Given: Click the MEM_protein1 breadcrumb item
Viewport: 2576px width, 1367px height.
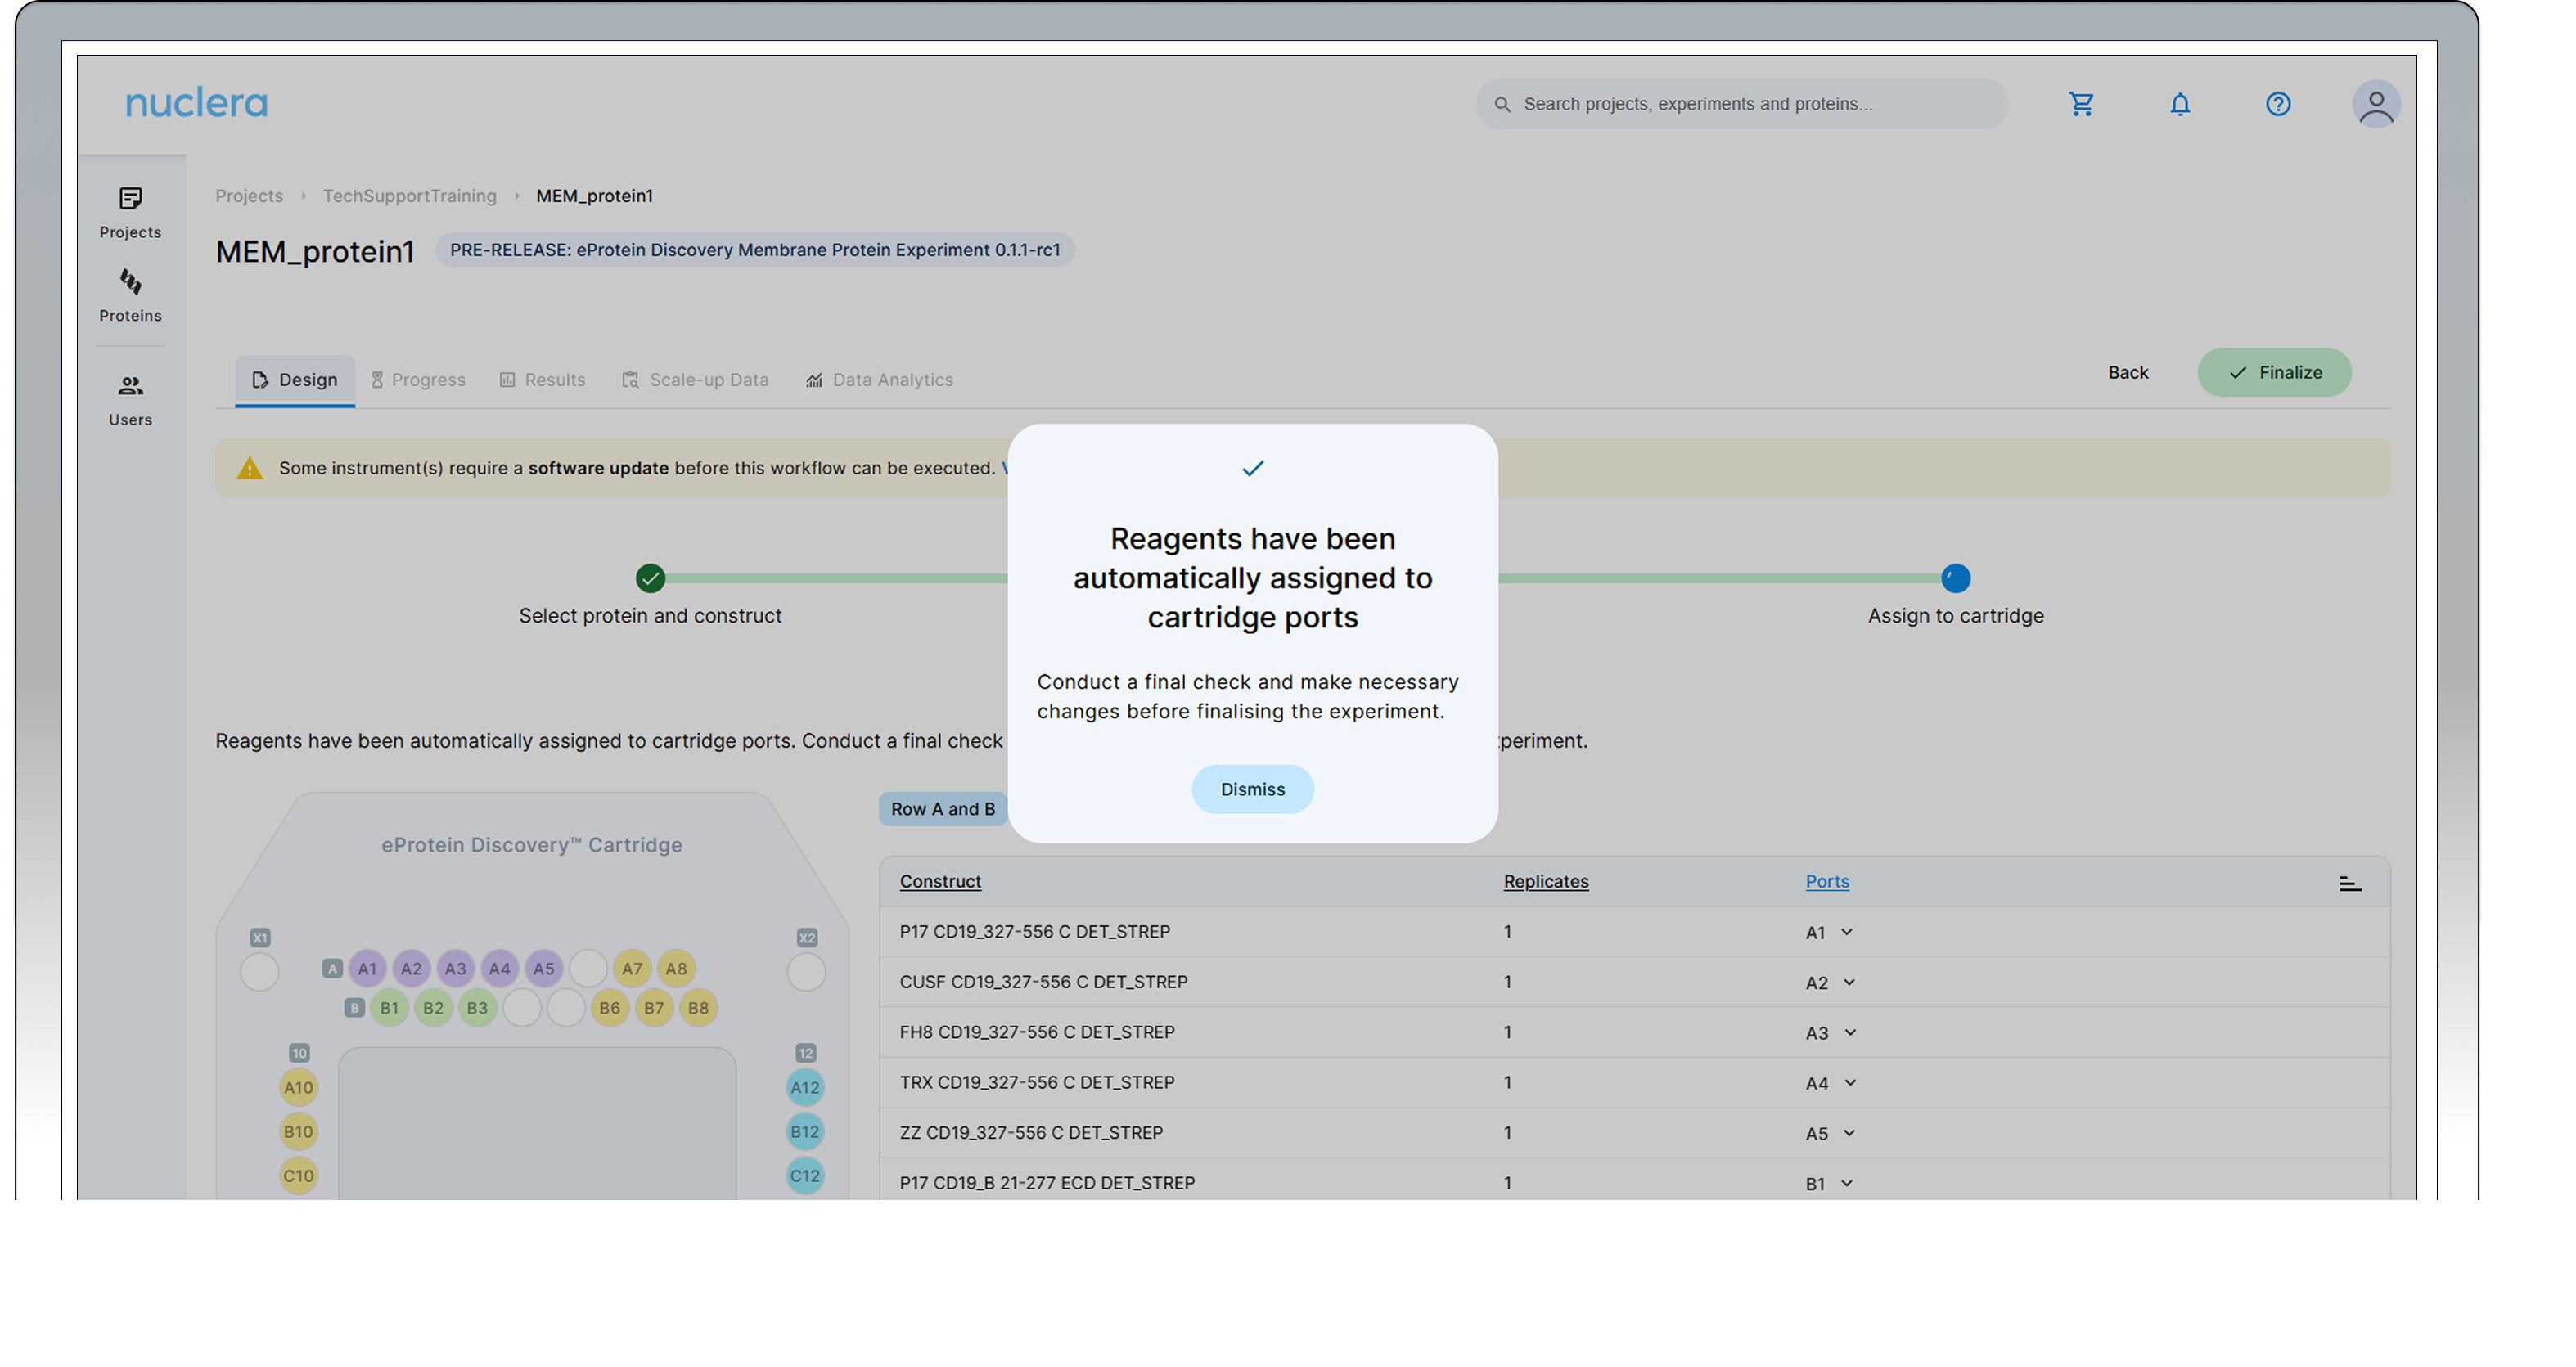Looking at the screenshot, I should point(594,196).
